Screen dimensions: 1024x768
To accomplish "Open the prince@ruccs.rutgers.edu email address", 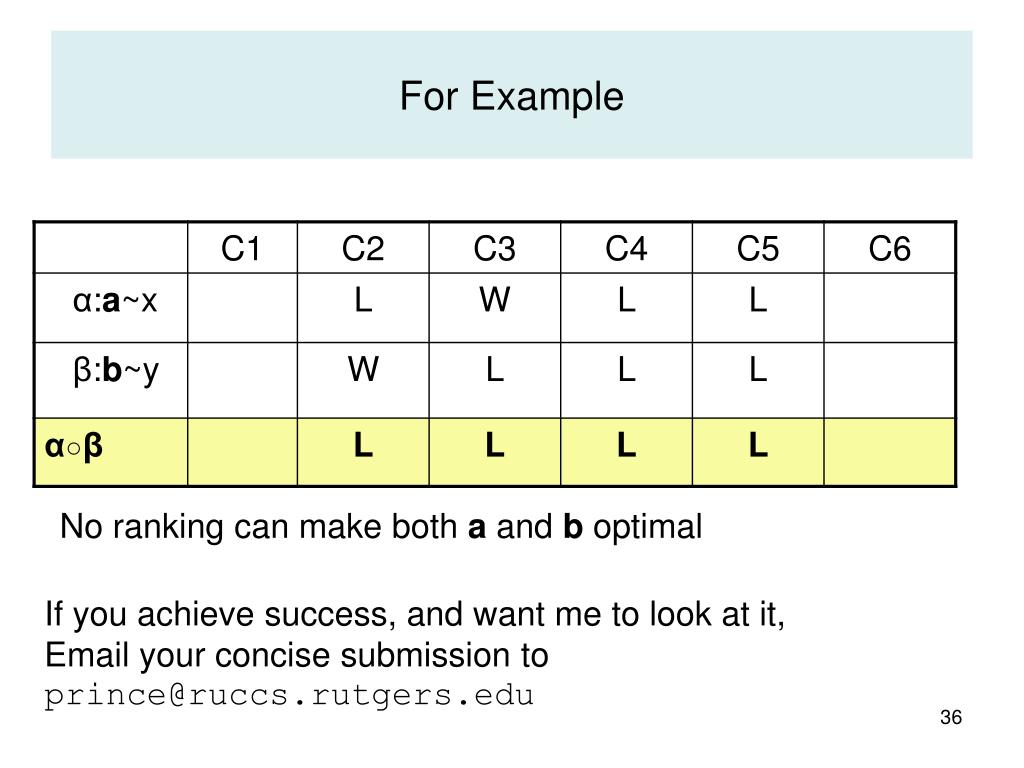I will point(289,695).
